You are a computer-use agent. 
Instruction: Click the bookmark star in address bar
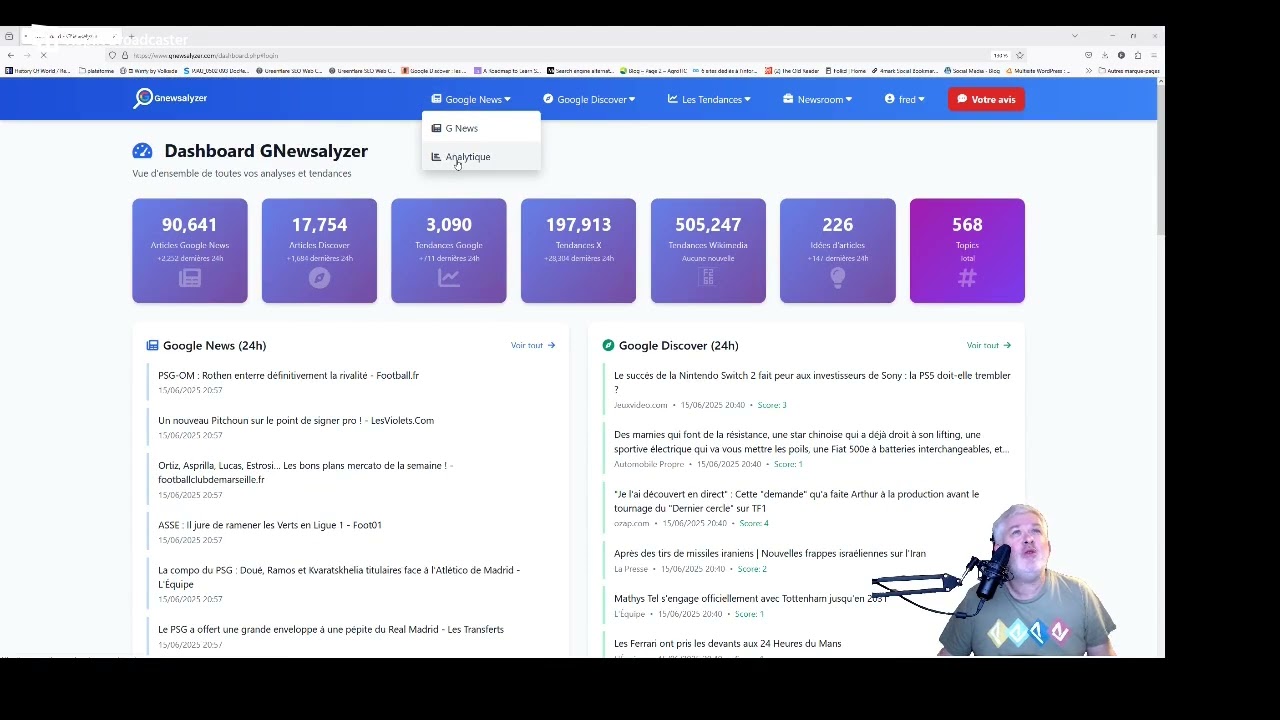[1020, 55]
